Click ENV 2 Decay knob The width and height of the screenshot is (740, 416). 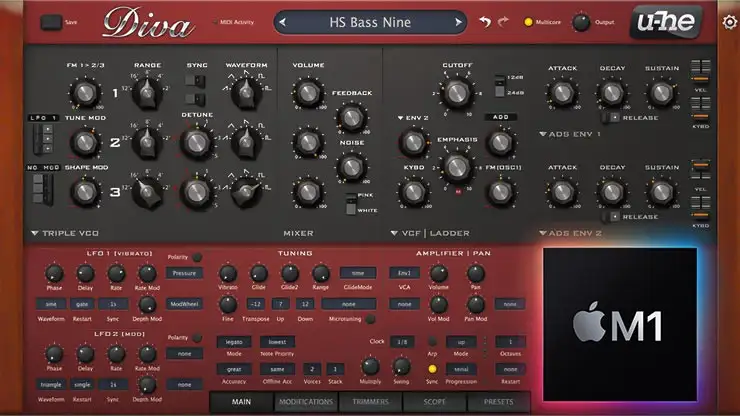tap(612, 192)
